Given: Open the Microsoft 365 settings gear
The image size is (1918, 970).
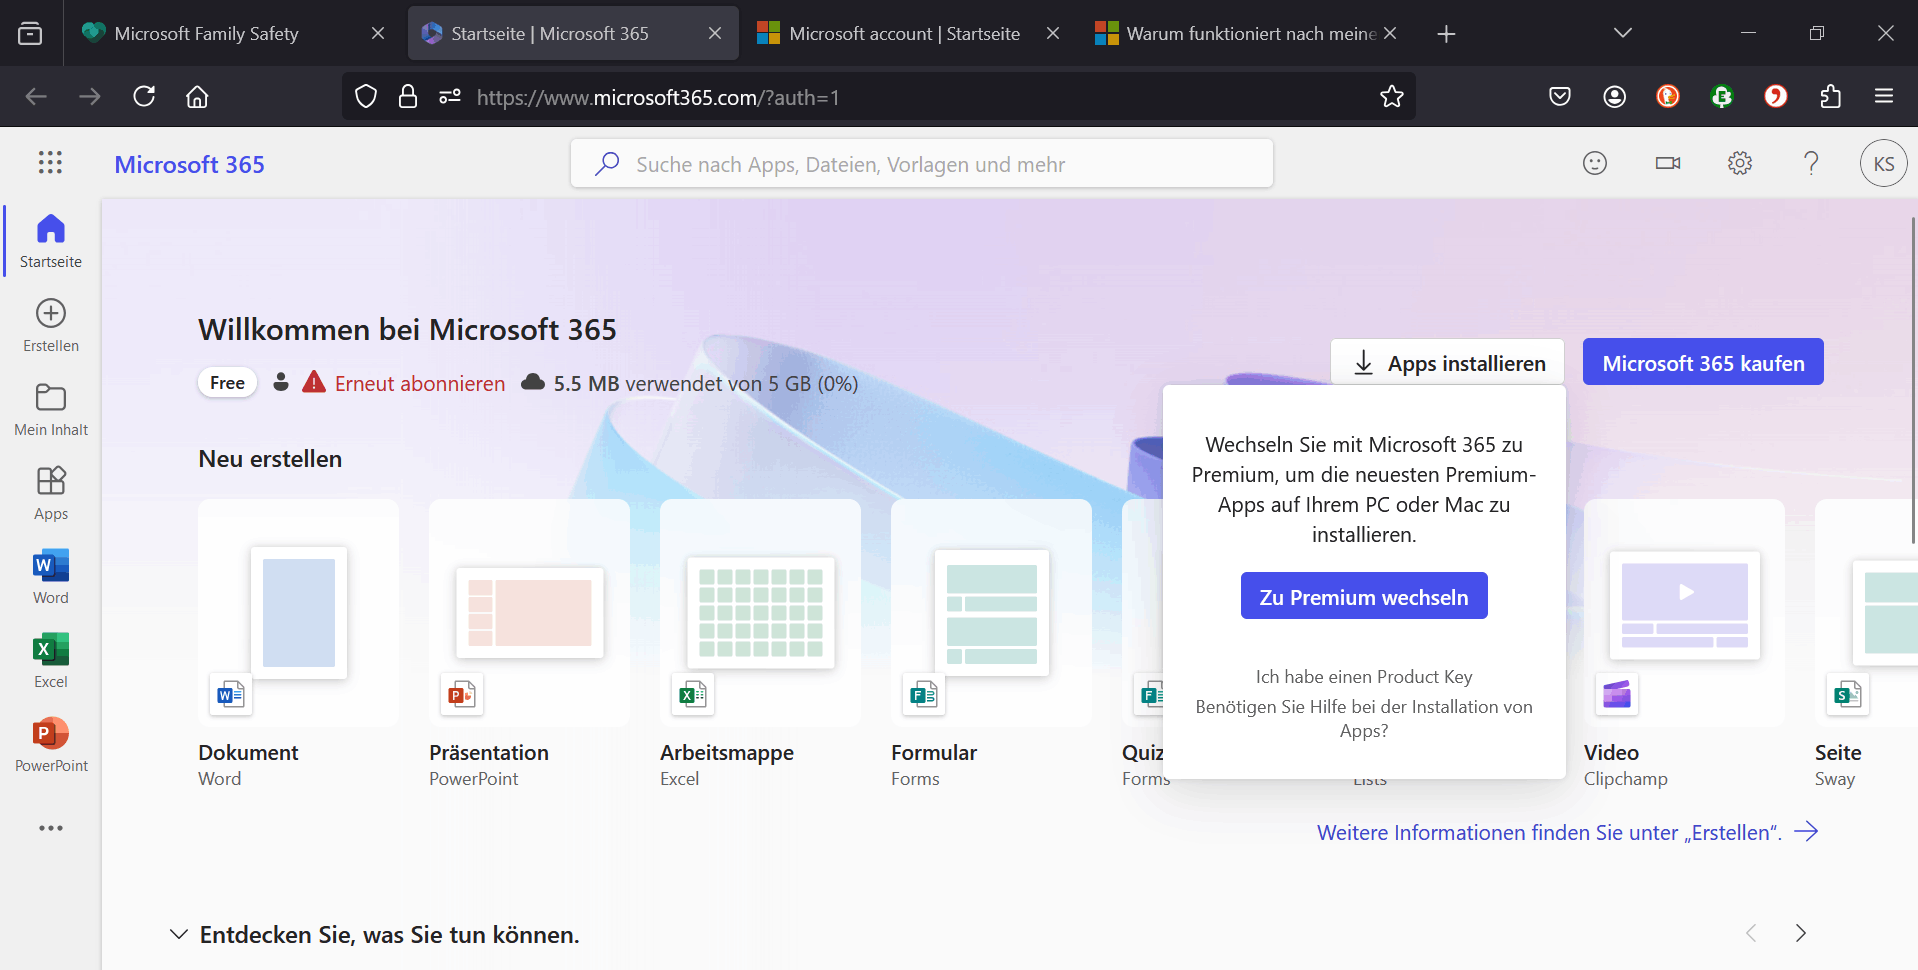Looking at the screenshot, I should [1740, 163].
